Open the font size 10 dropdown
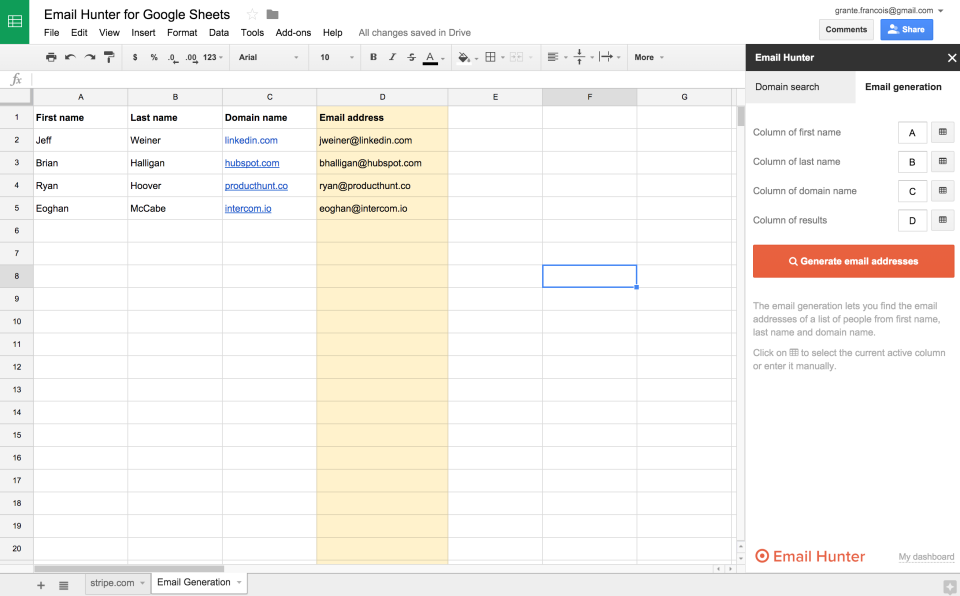This screenshot has height=596, width=960. tap(336, 57)
